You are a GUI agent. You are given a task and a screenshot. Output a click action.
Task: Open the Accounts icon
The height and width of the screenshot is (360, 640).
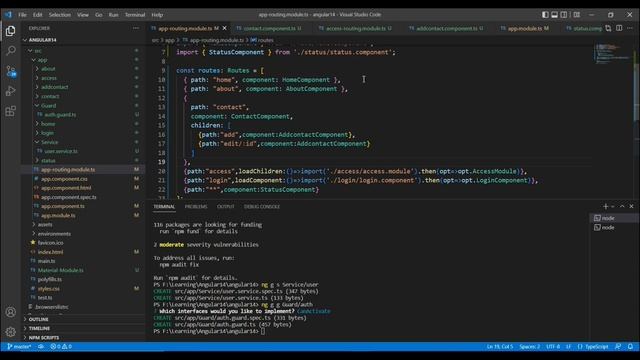coord(11,312)
